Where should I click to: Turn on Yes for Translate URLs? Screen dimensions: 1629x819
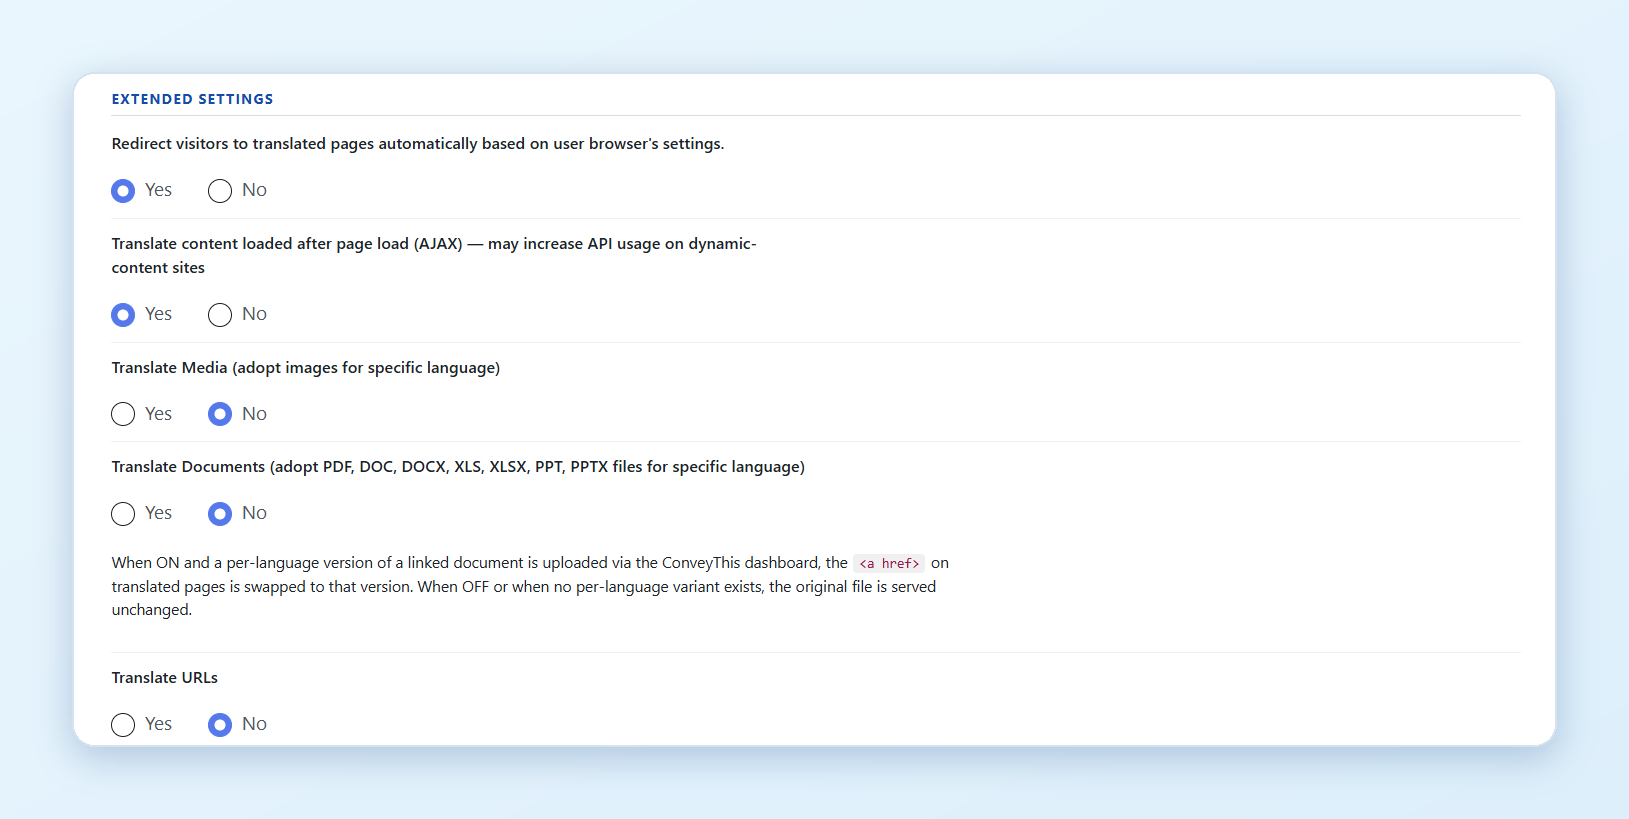click(x=123, y=724)
